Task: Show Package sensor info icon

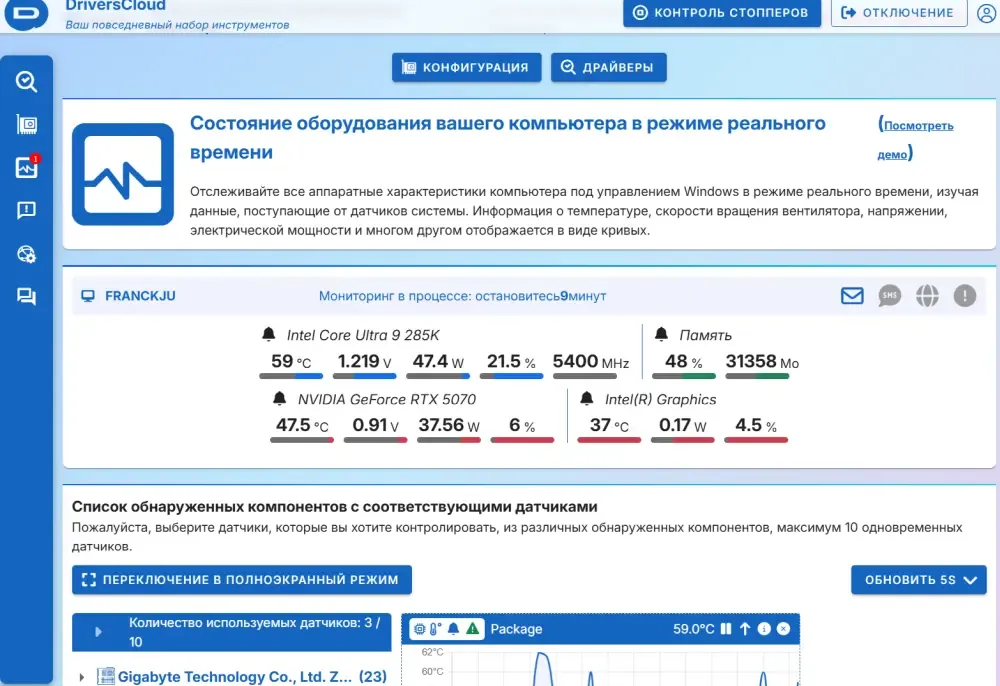Action: [x=764, y=629]
